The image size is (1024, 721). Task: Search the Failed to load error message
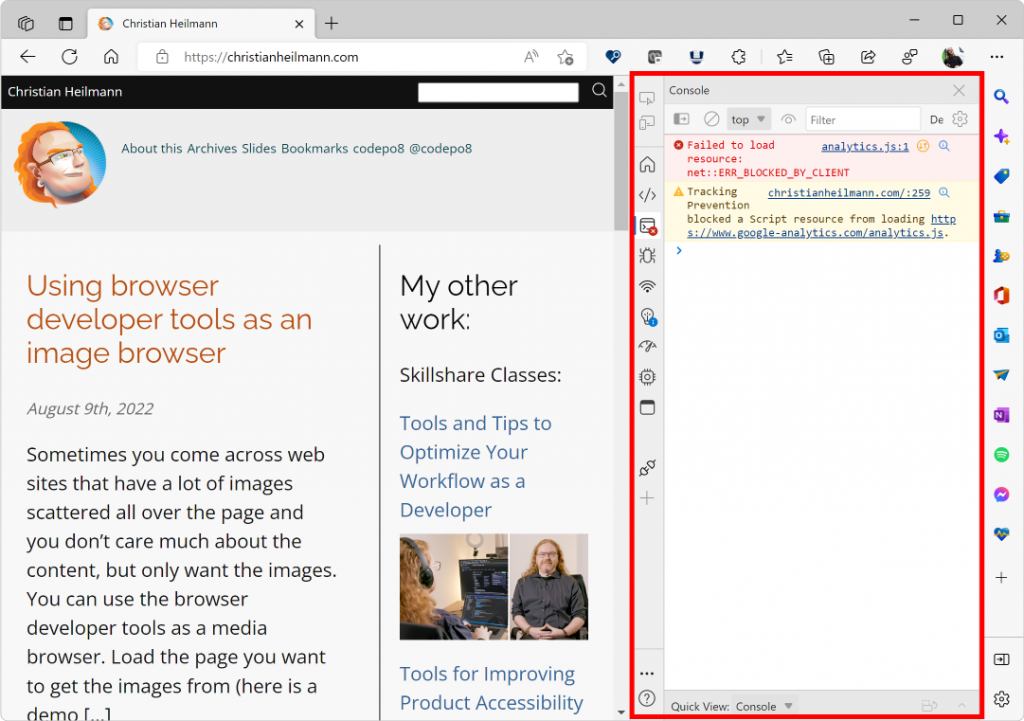coord(944,146)
